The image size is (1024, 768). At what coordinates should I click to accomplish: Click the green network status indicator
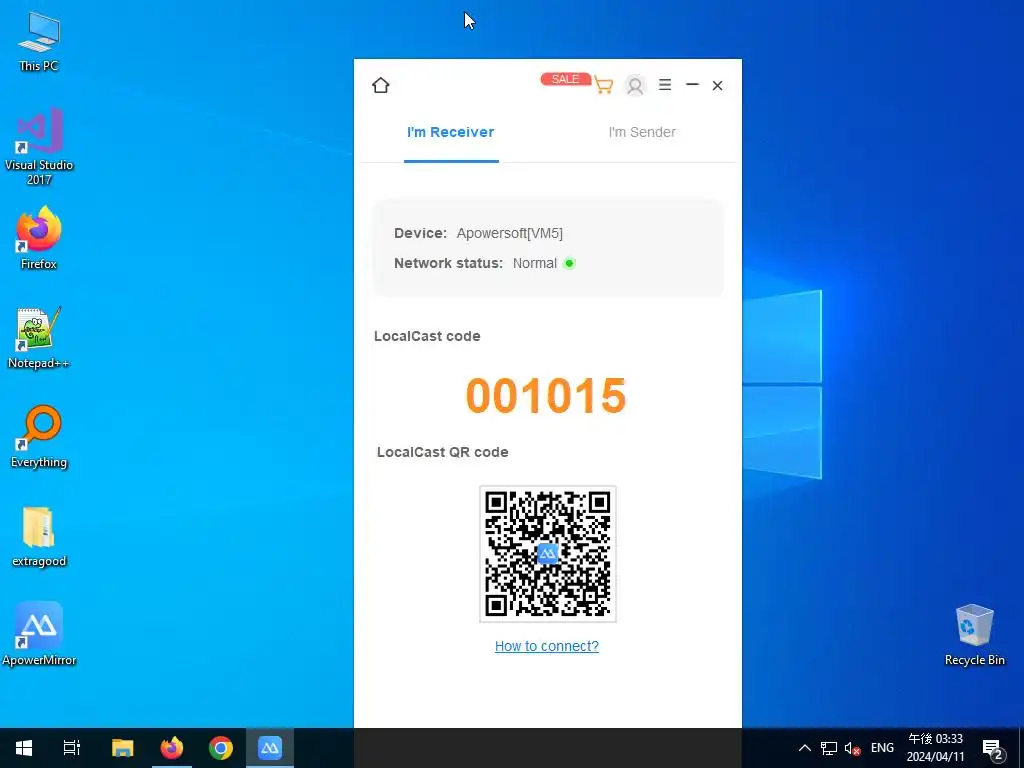[569, 263]
